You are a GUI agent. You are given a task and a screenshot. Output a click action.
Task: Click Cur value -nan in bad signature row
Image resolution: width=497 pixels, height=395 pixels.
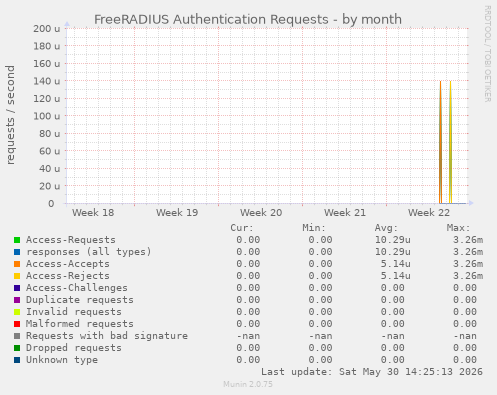click(x=248, y=336)
